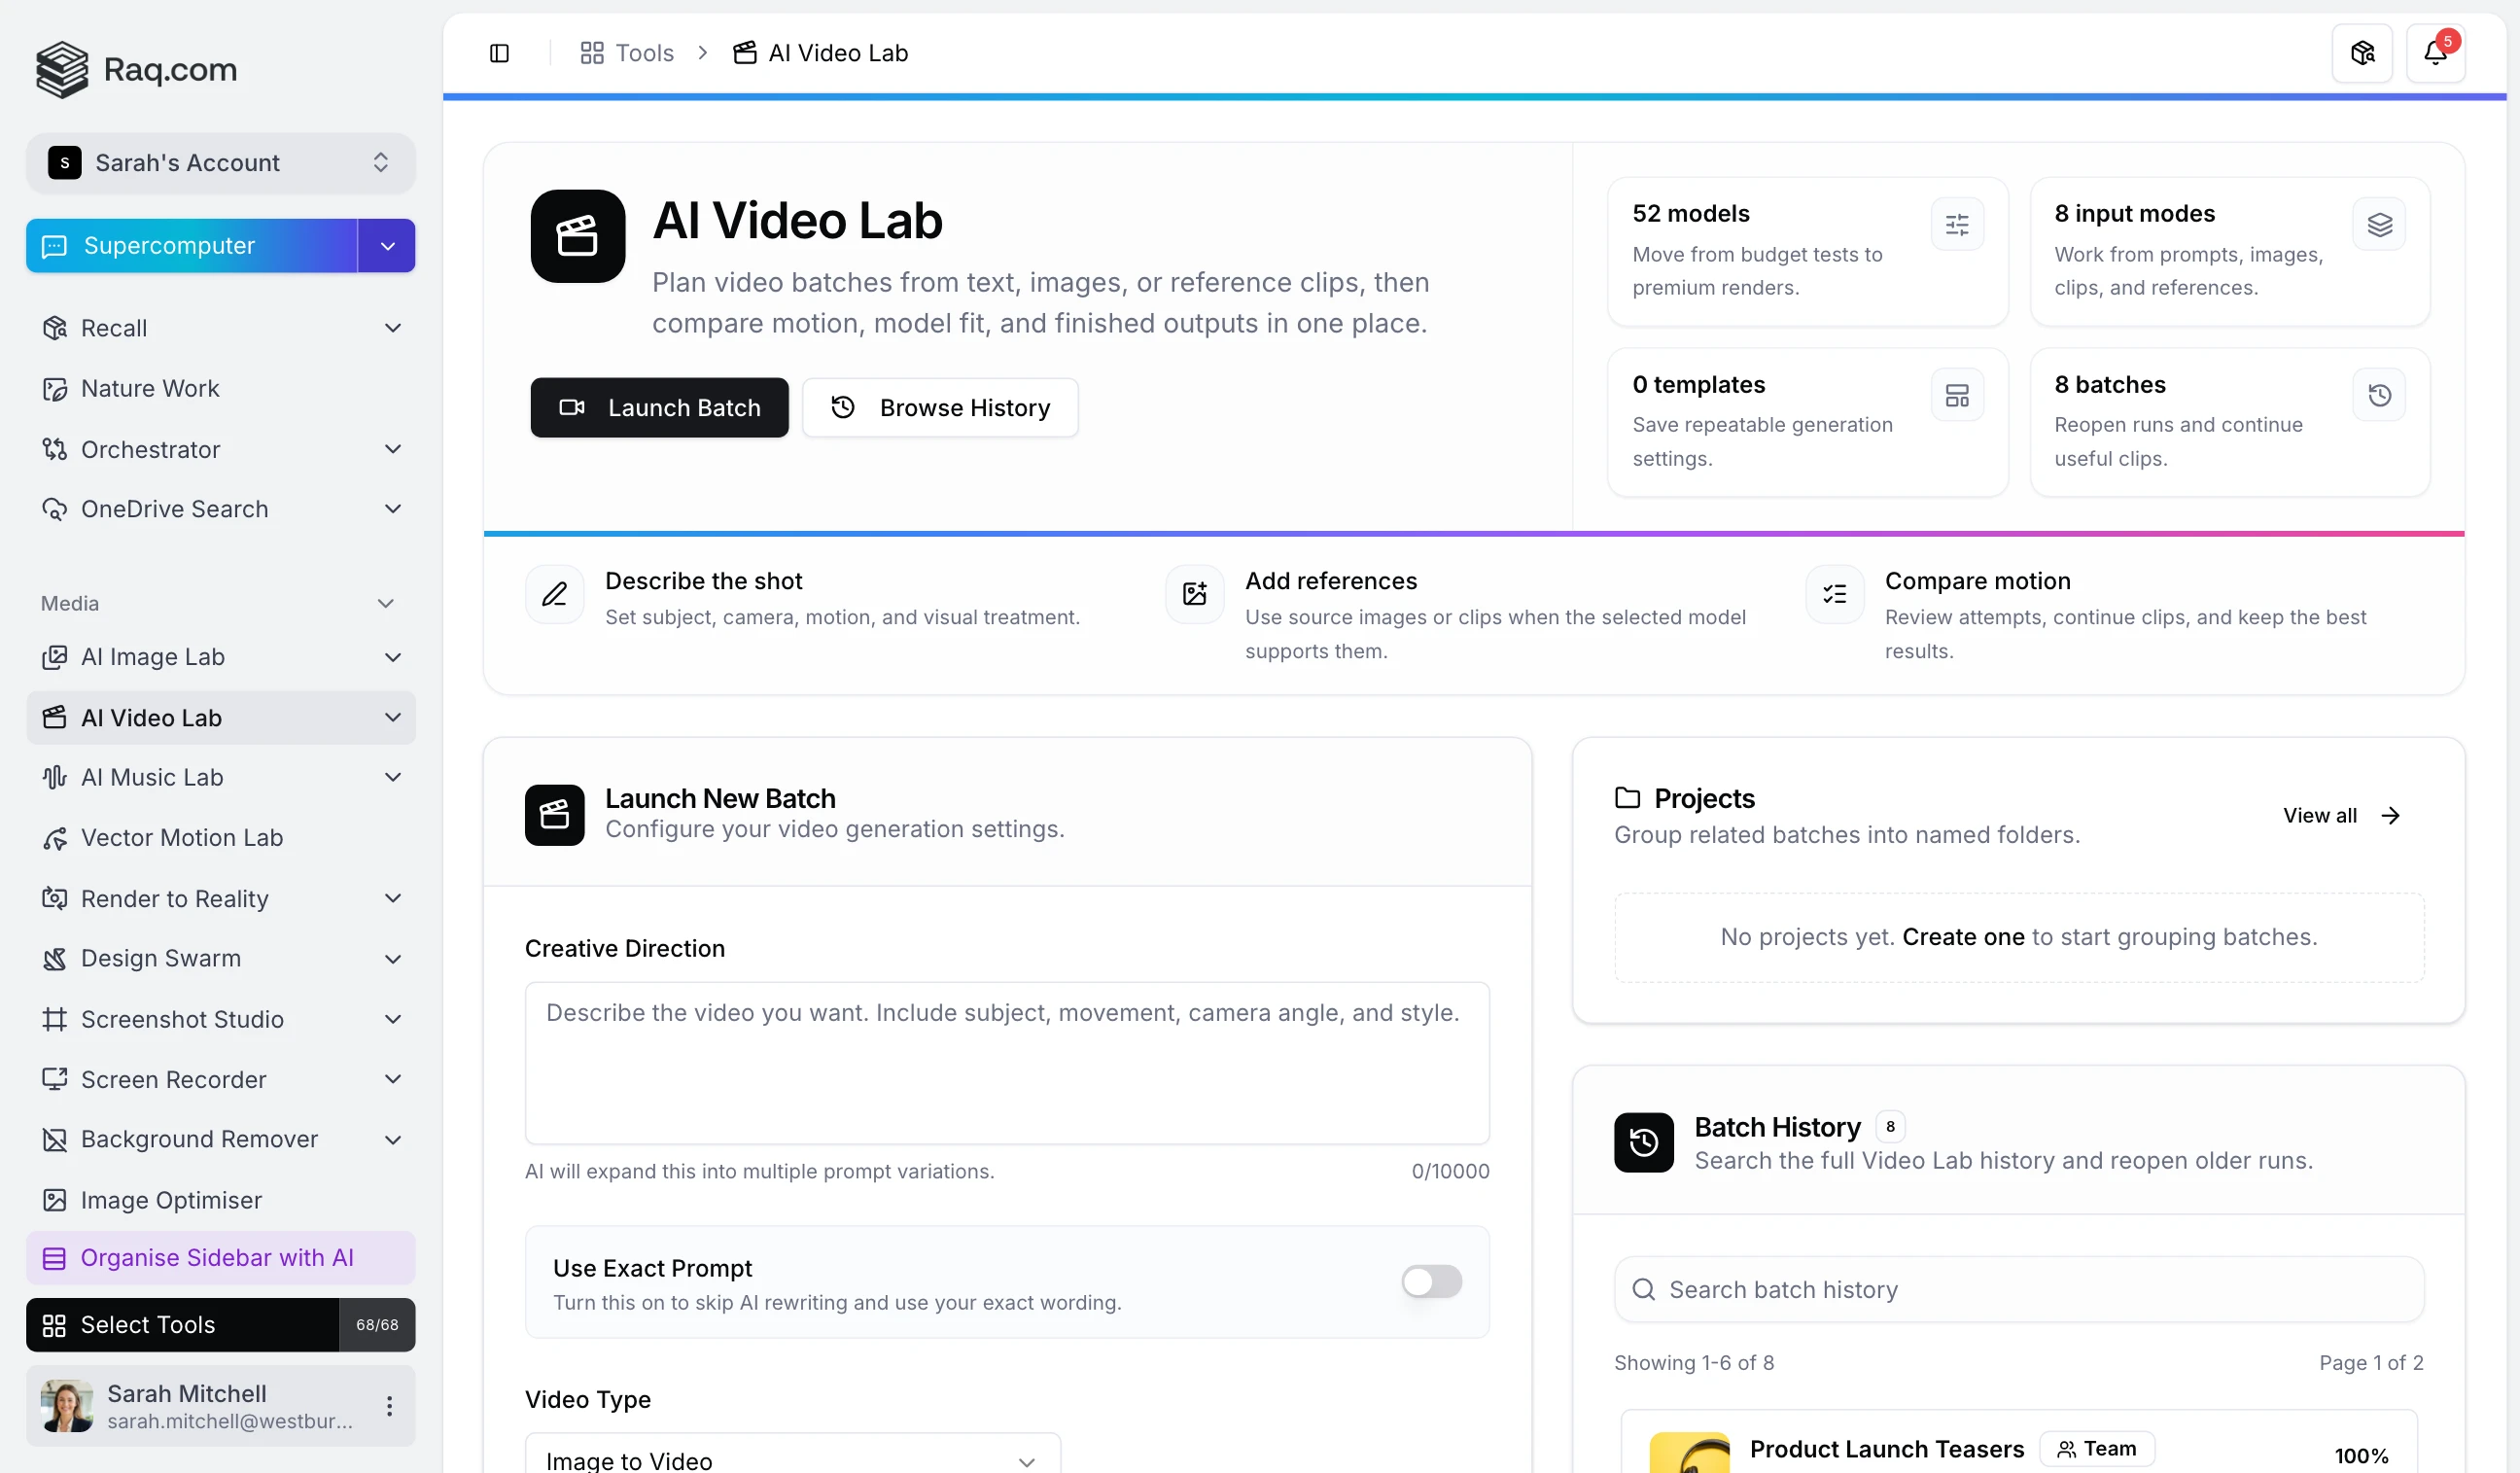Click the 0 templates layout icon
Image resolution: width=2520 pixels, height=1473 pixels.
pyautogui.click(x=1957, y=396)
